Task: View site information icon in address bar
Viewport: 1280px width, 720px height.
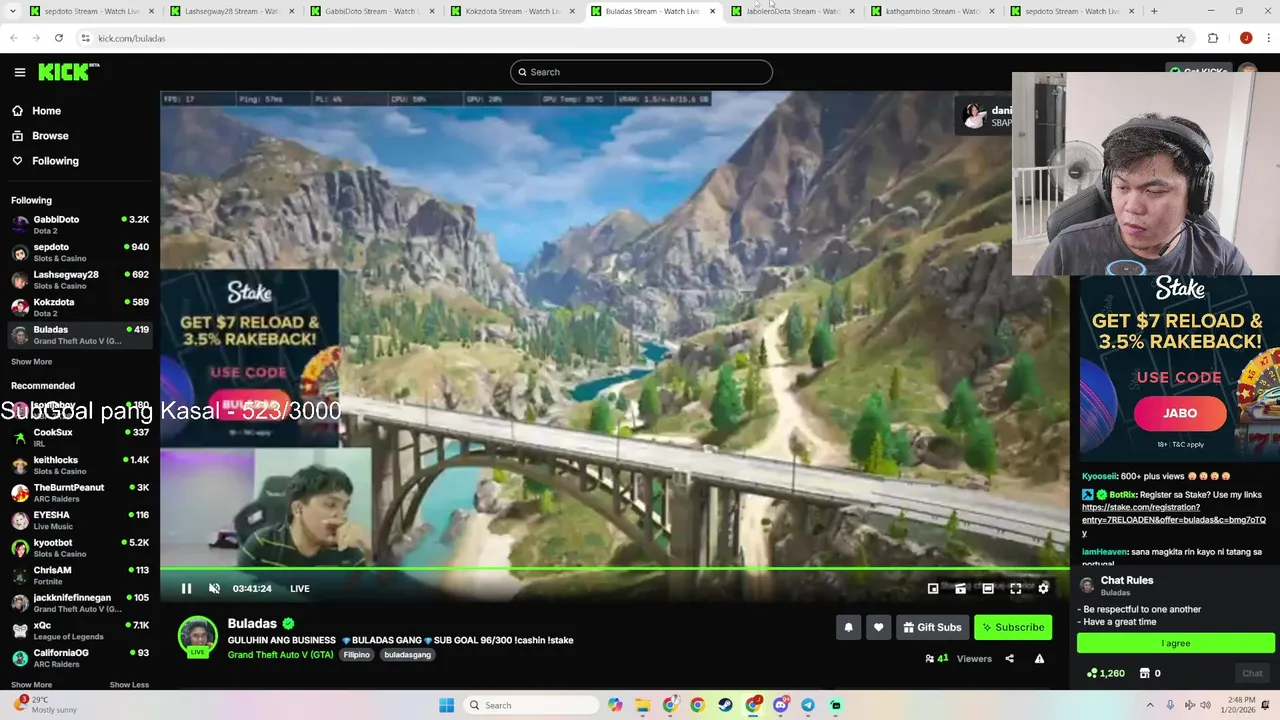Action: [86, 38]
